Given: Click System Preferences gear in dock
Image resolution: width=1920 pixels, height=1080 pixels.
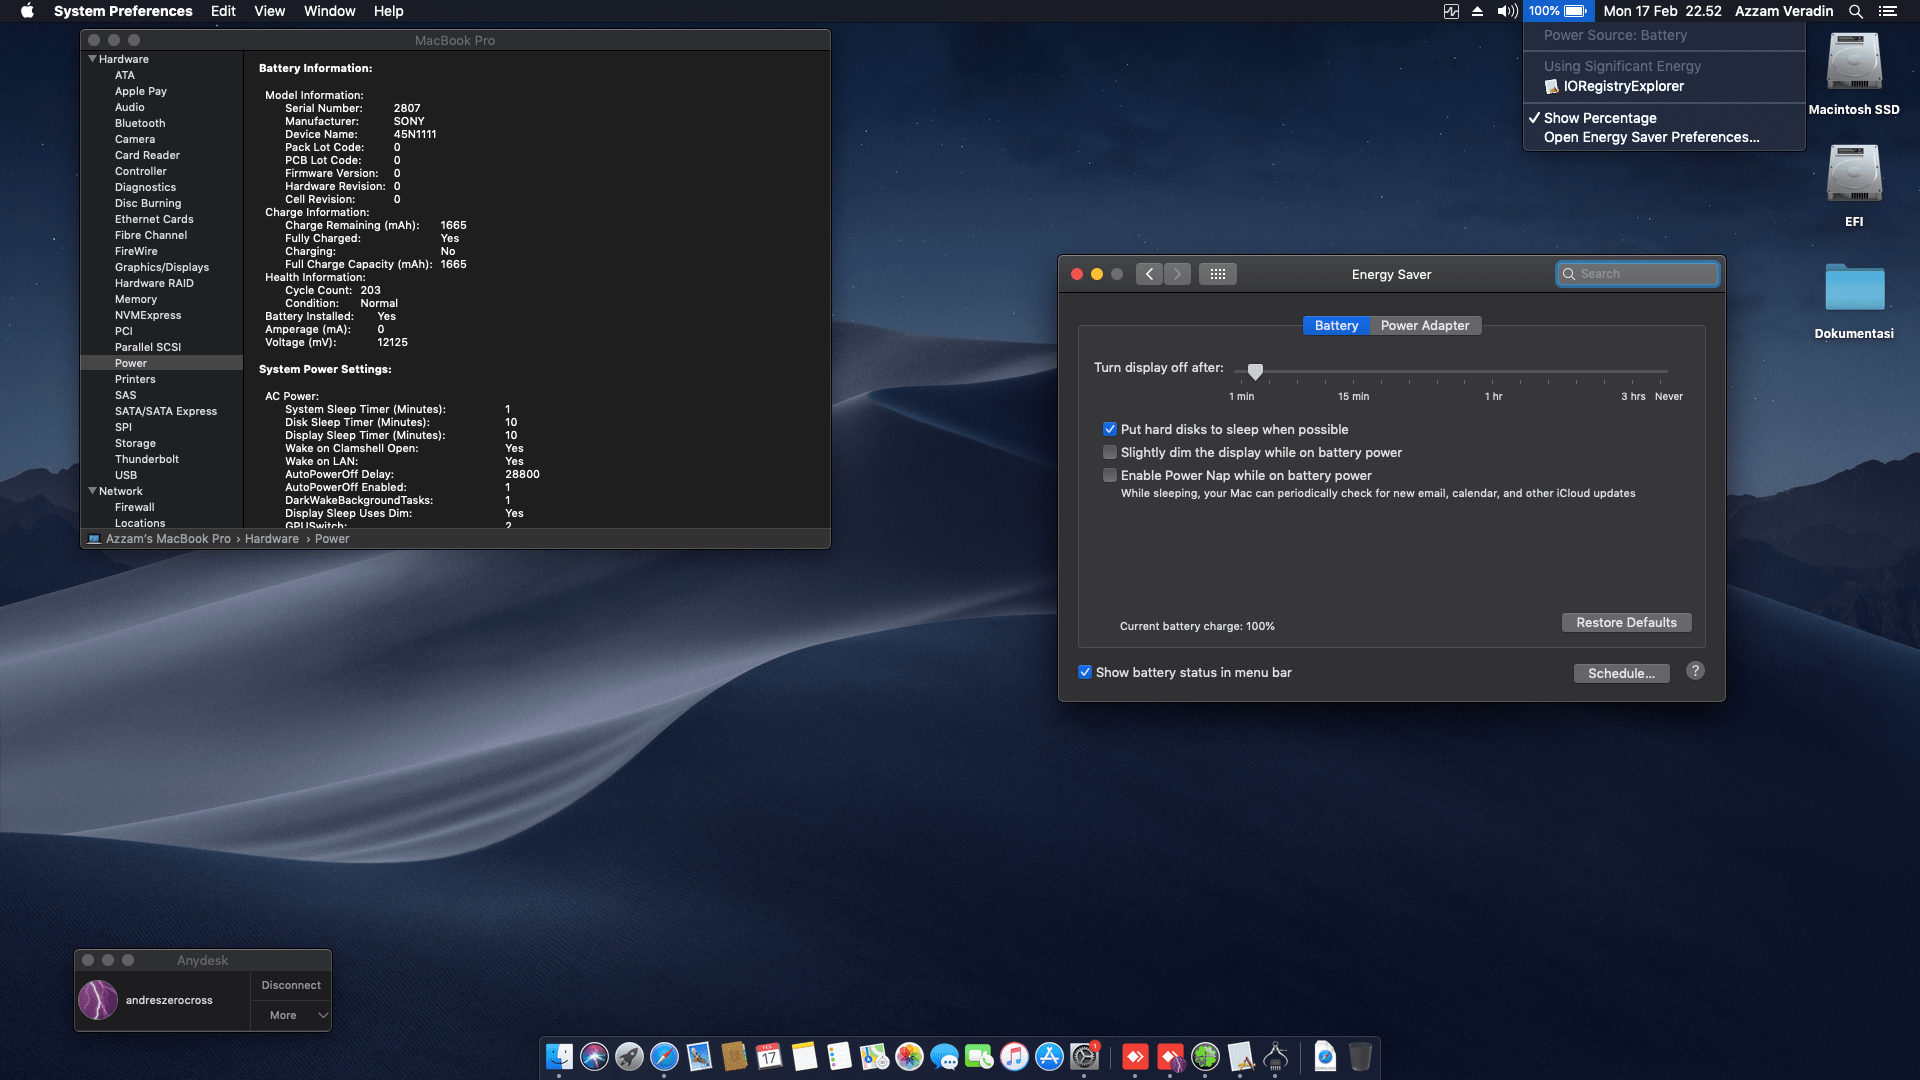Looking at the screenshot, I should 1084,1056.
